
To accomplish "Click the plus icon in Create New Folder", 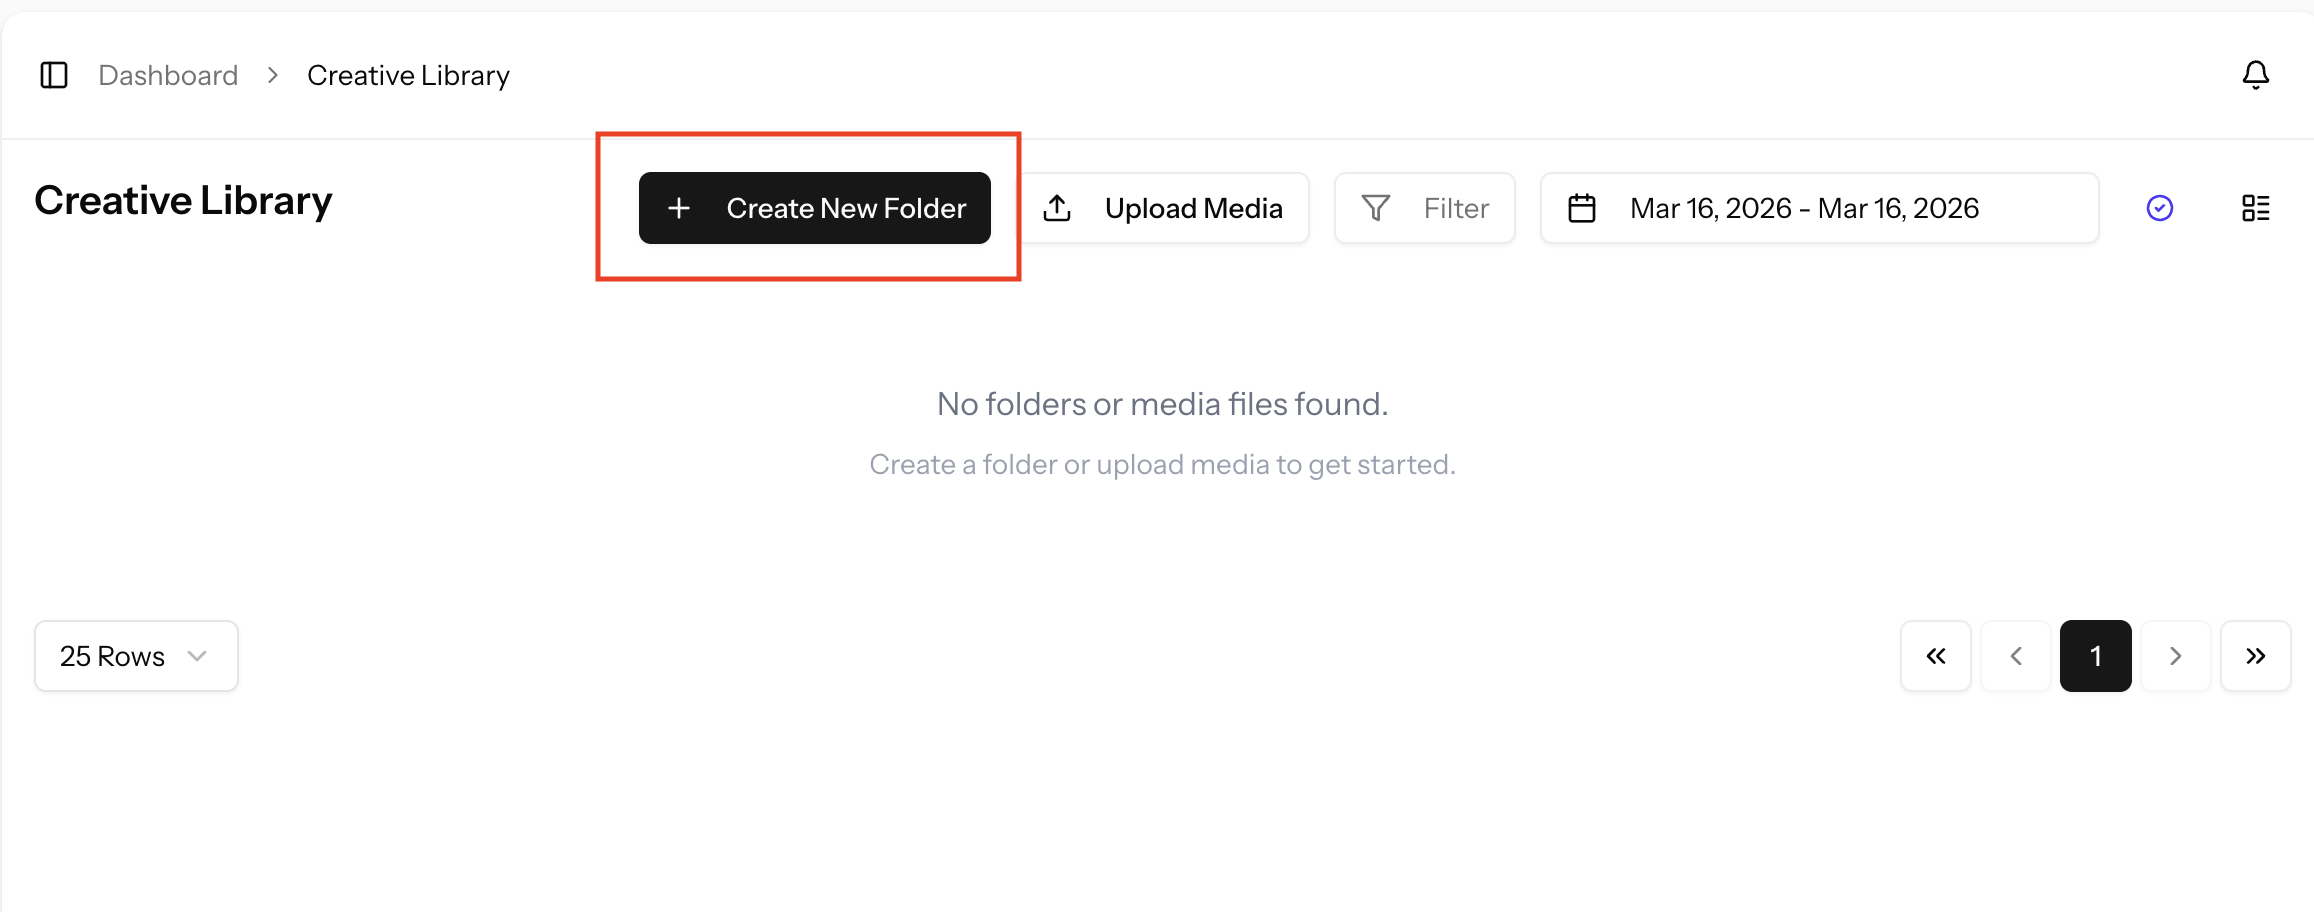I will click(679, 207).
